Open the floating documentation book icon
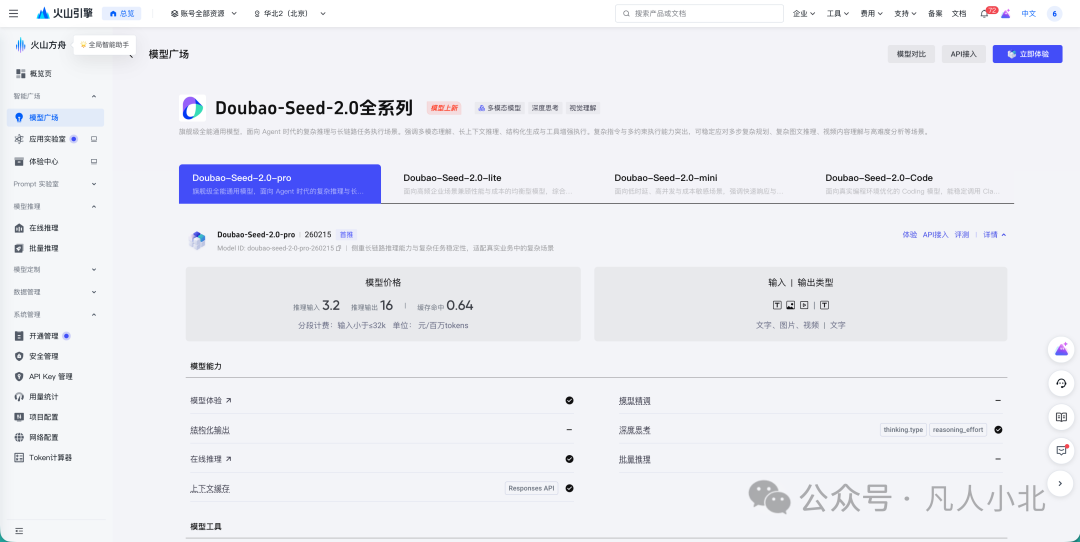The image size is (1080, 542). point(1061,417)
